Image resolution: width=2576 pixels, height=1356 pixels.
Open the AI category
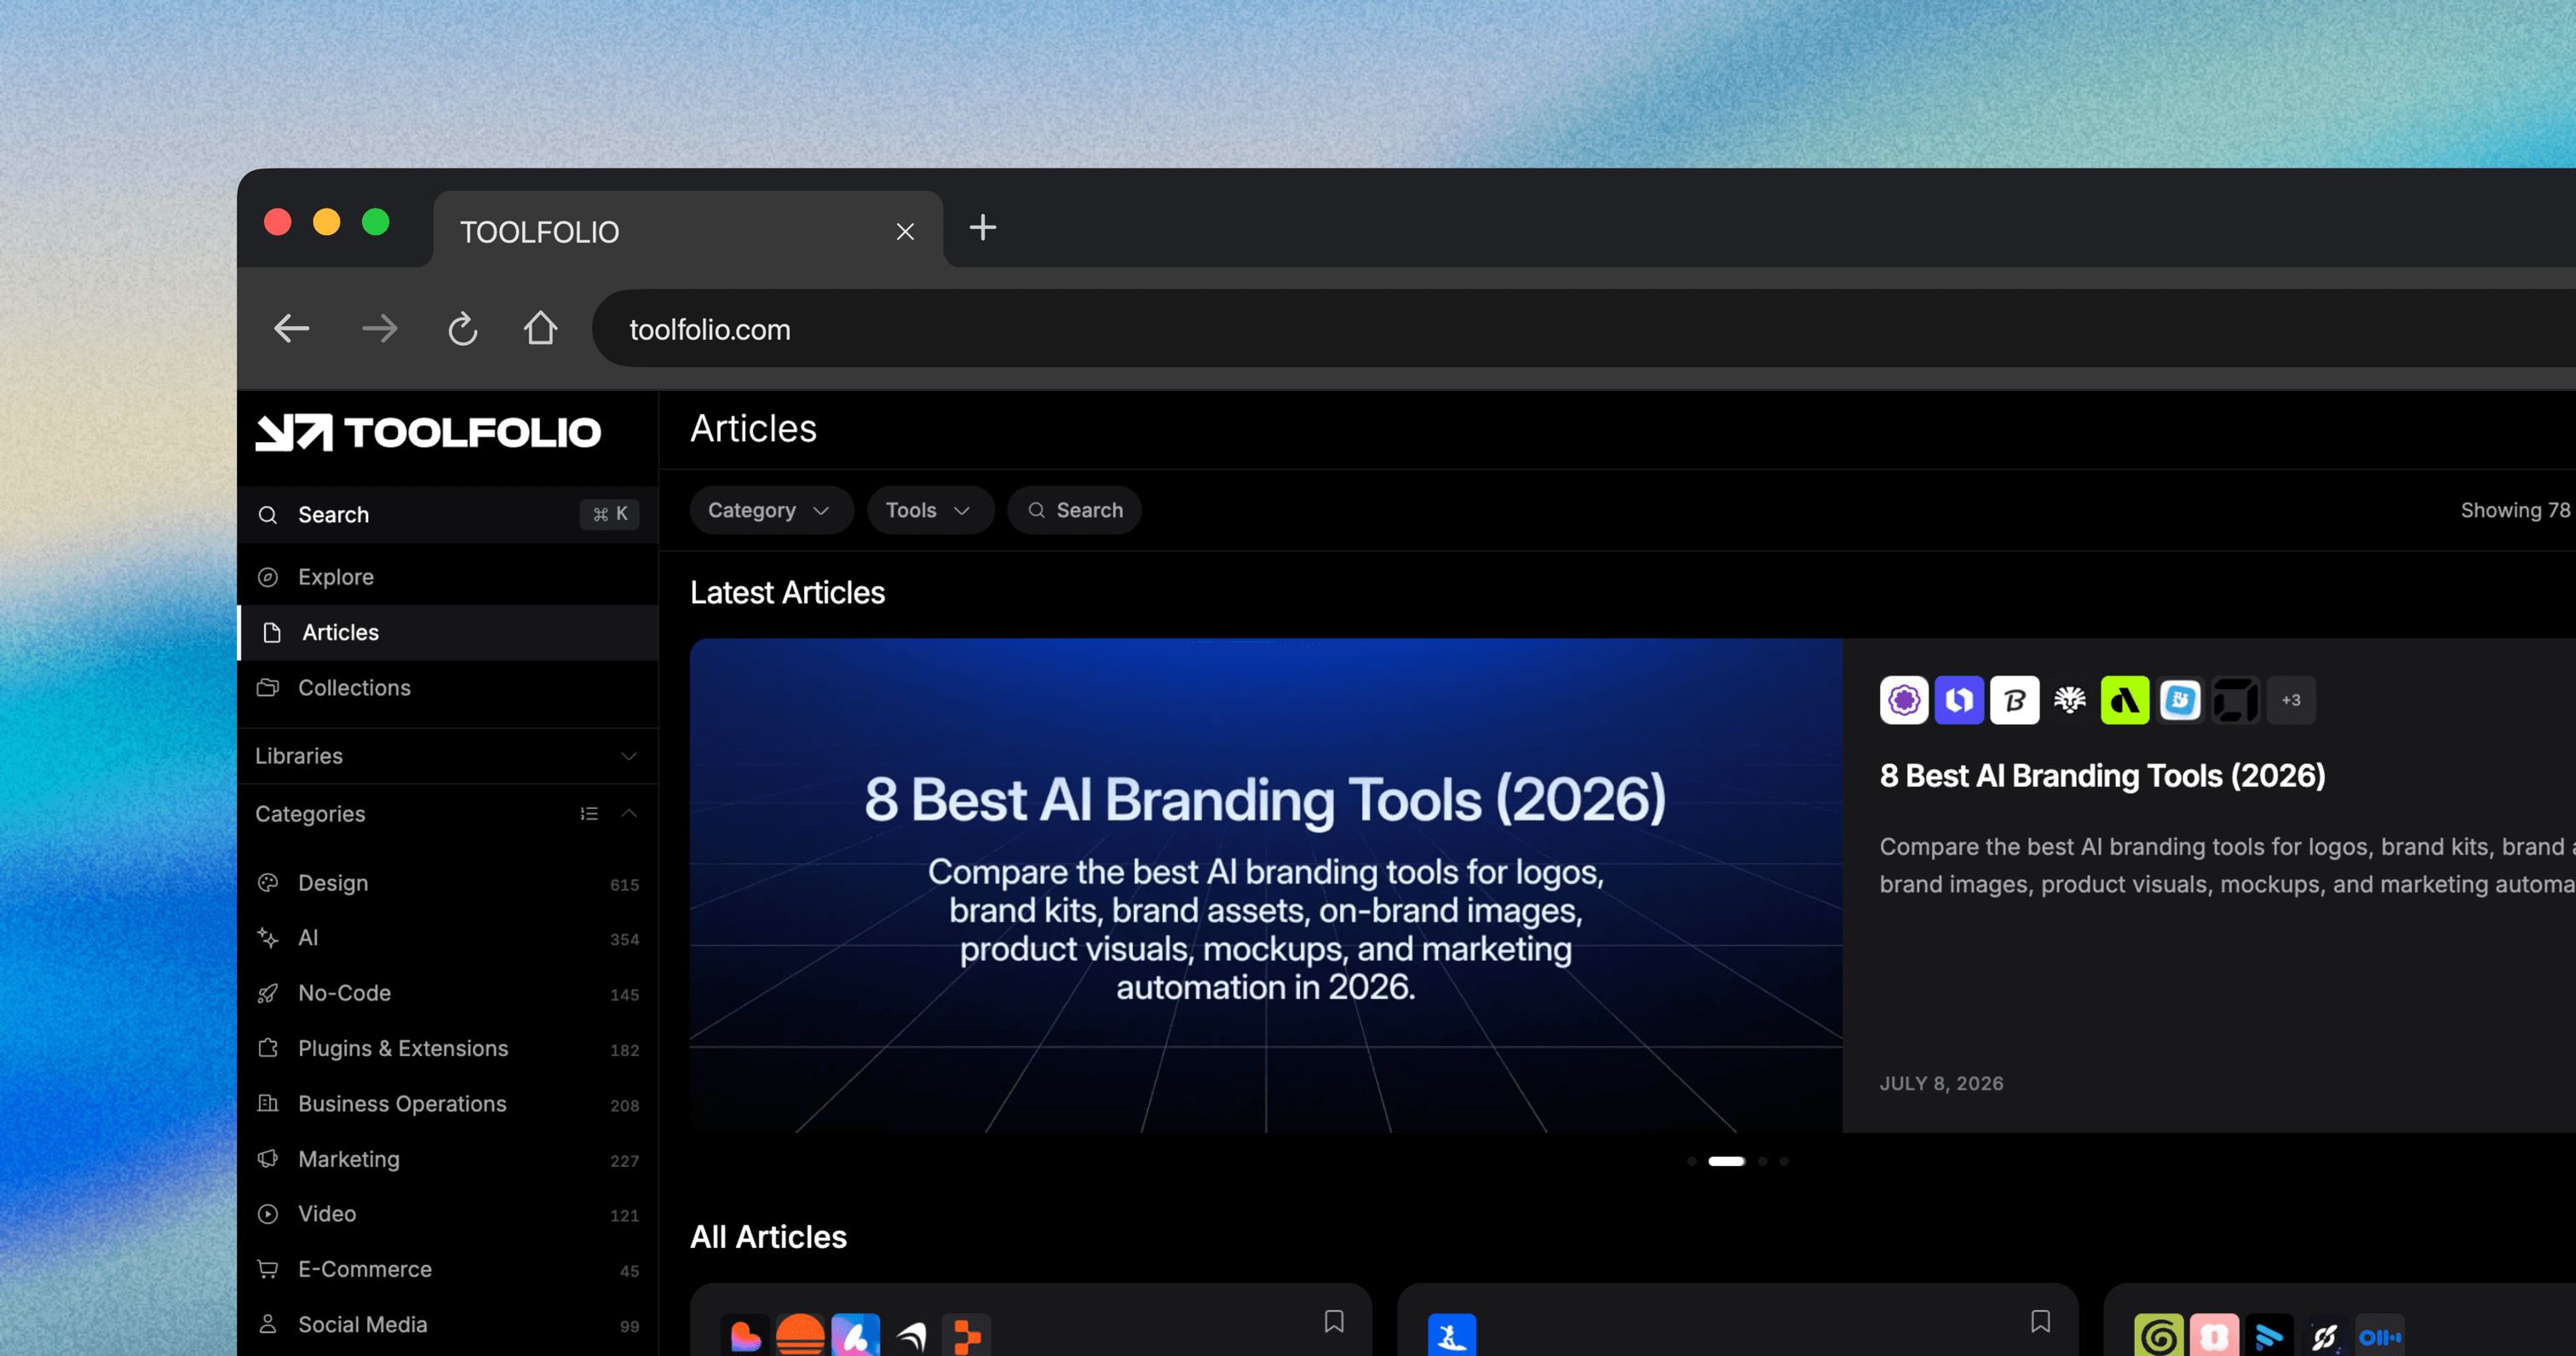point(448,938)
